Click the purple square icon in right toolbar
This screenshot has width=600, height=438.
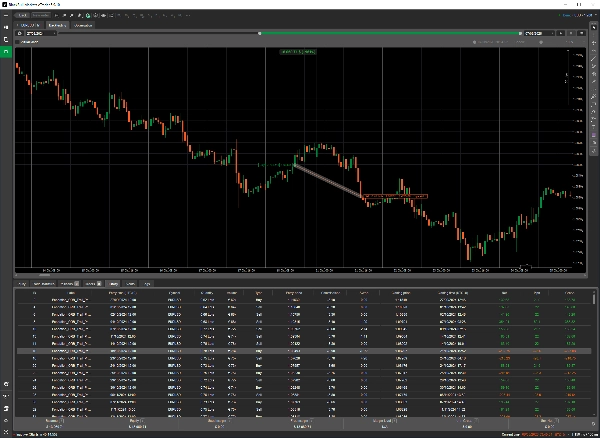pos(594,135)
